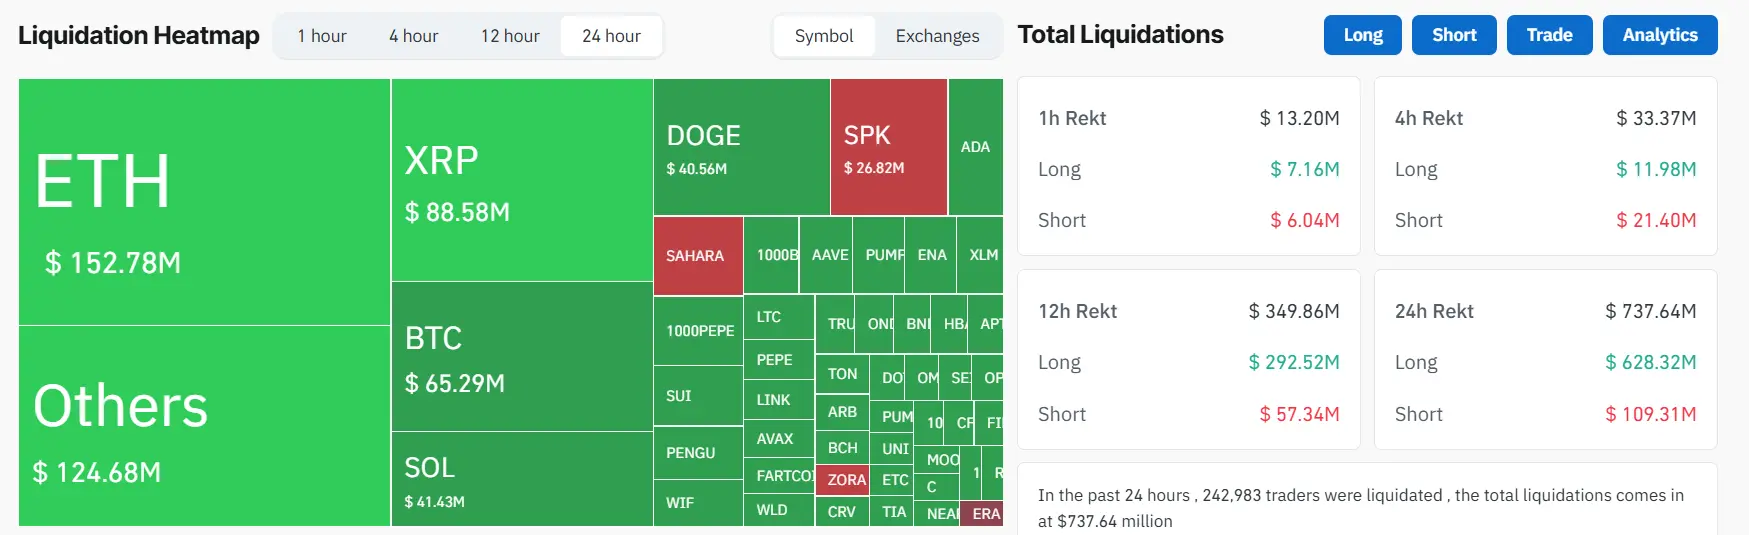Click the BTC heatmap block
Image resolution: width=1749 pixels, height=535 pixels.
(x=522, y=357)
